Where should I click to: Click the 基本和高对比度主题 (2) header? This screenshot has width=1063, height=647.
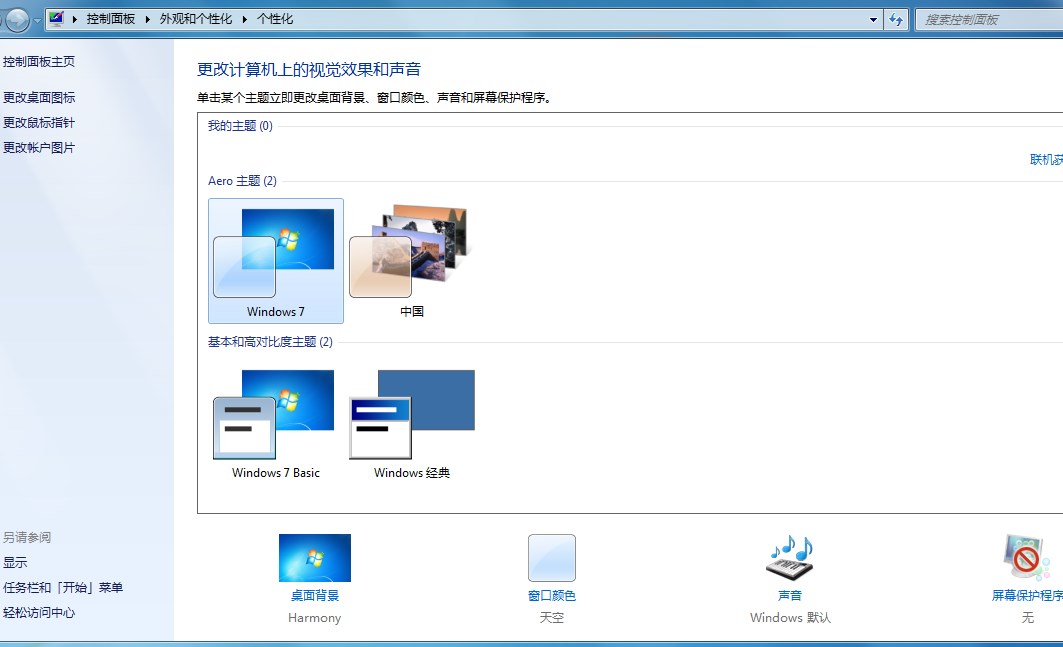270,342
